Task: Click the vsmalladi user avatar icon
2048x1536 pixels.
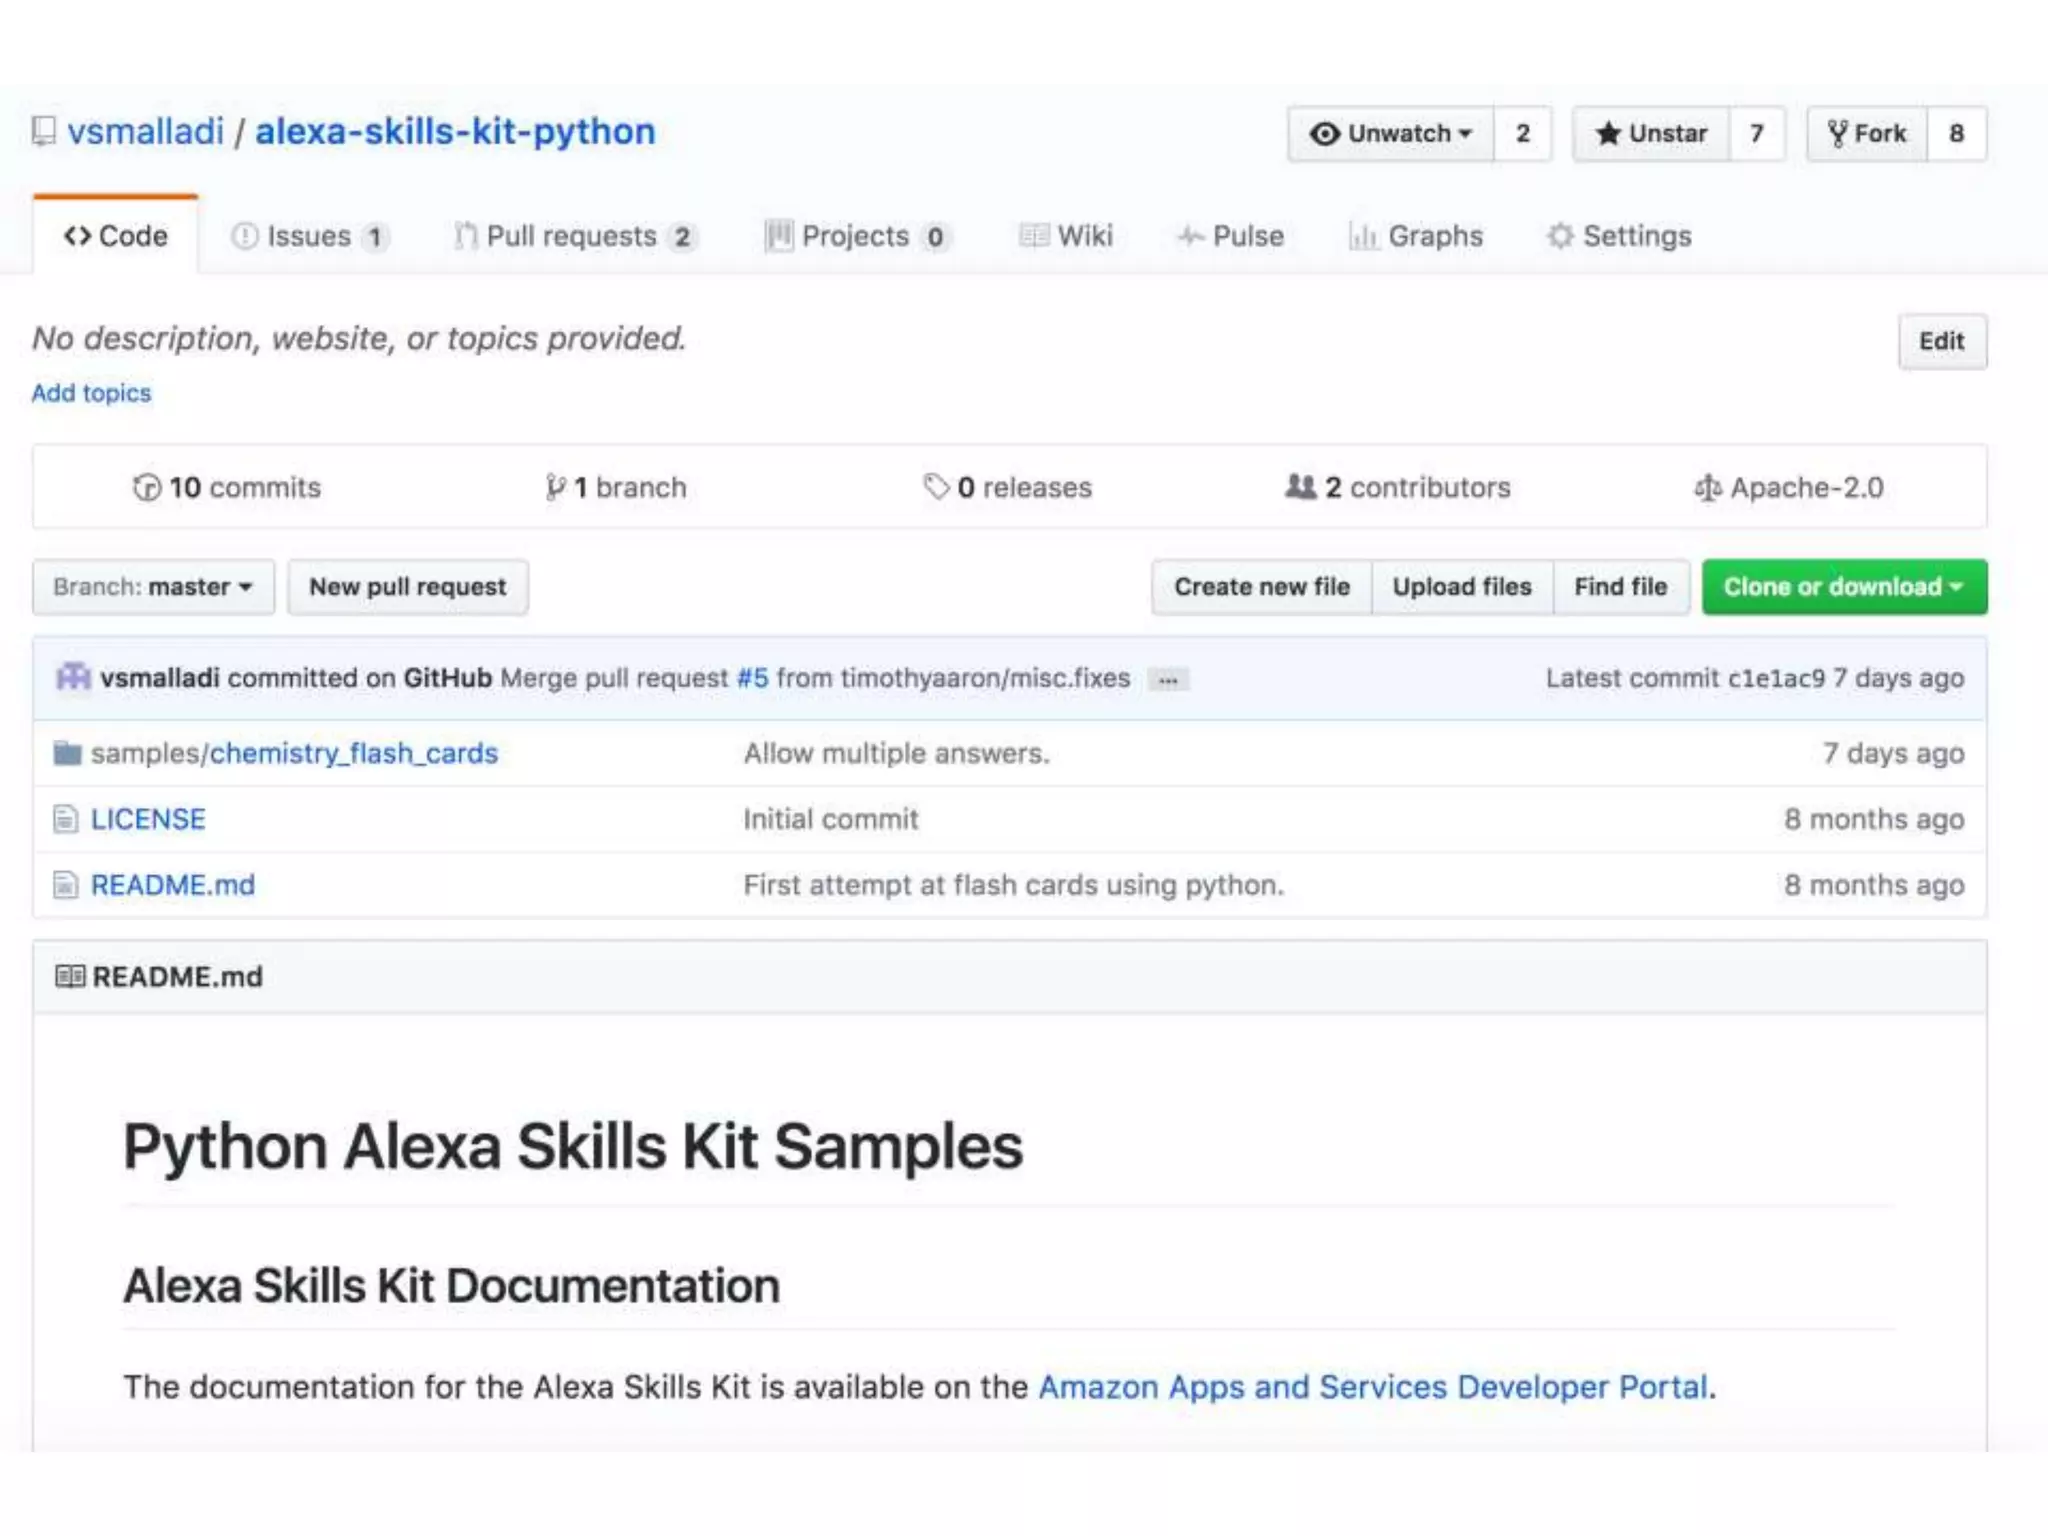Action: [x=73, y=677]
